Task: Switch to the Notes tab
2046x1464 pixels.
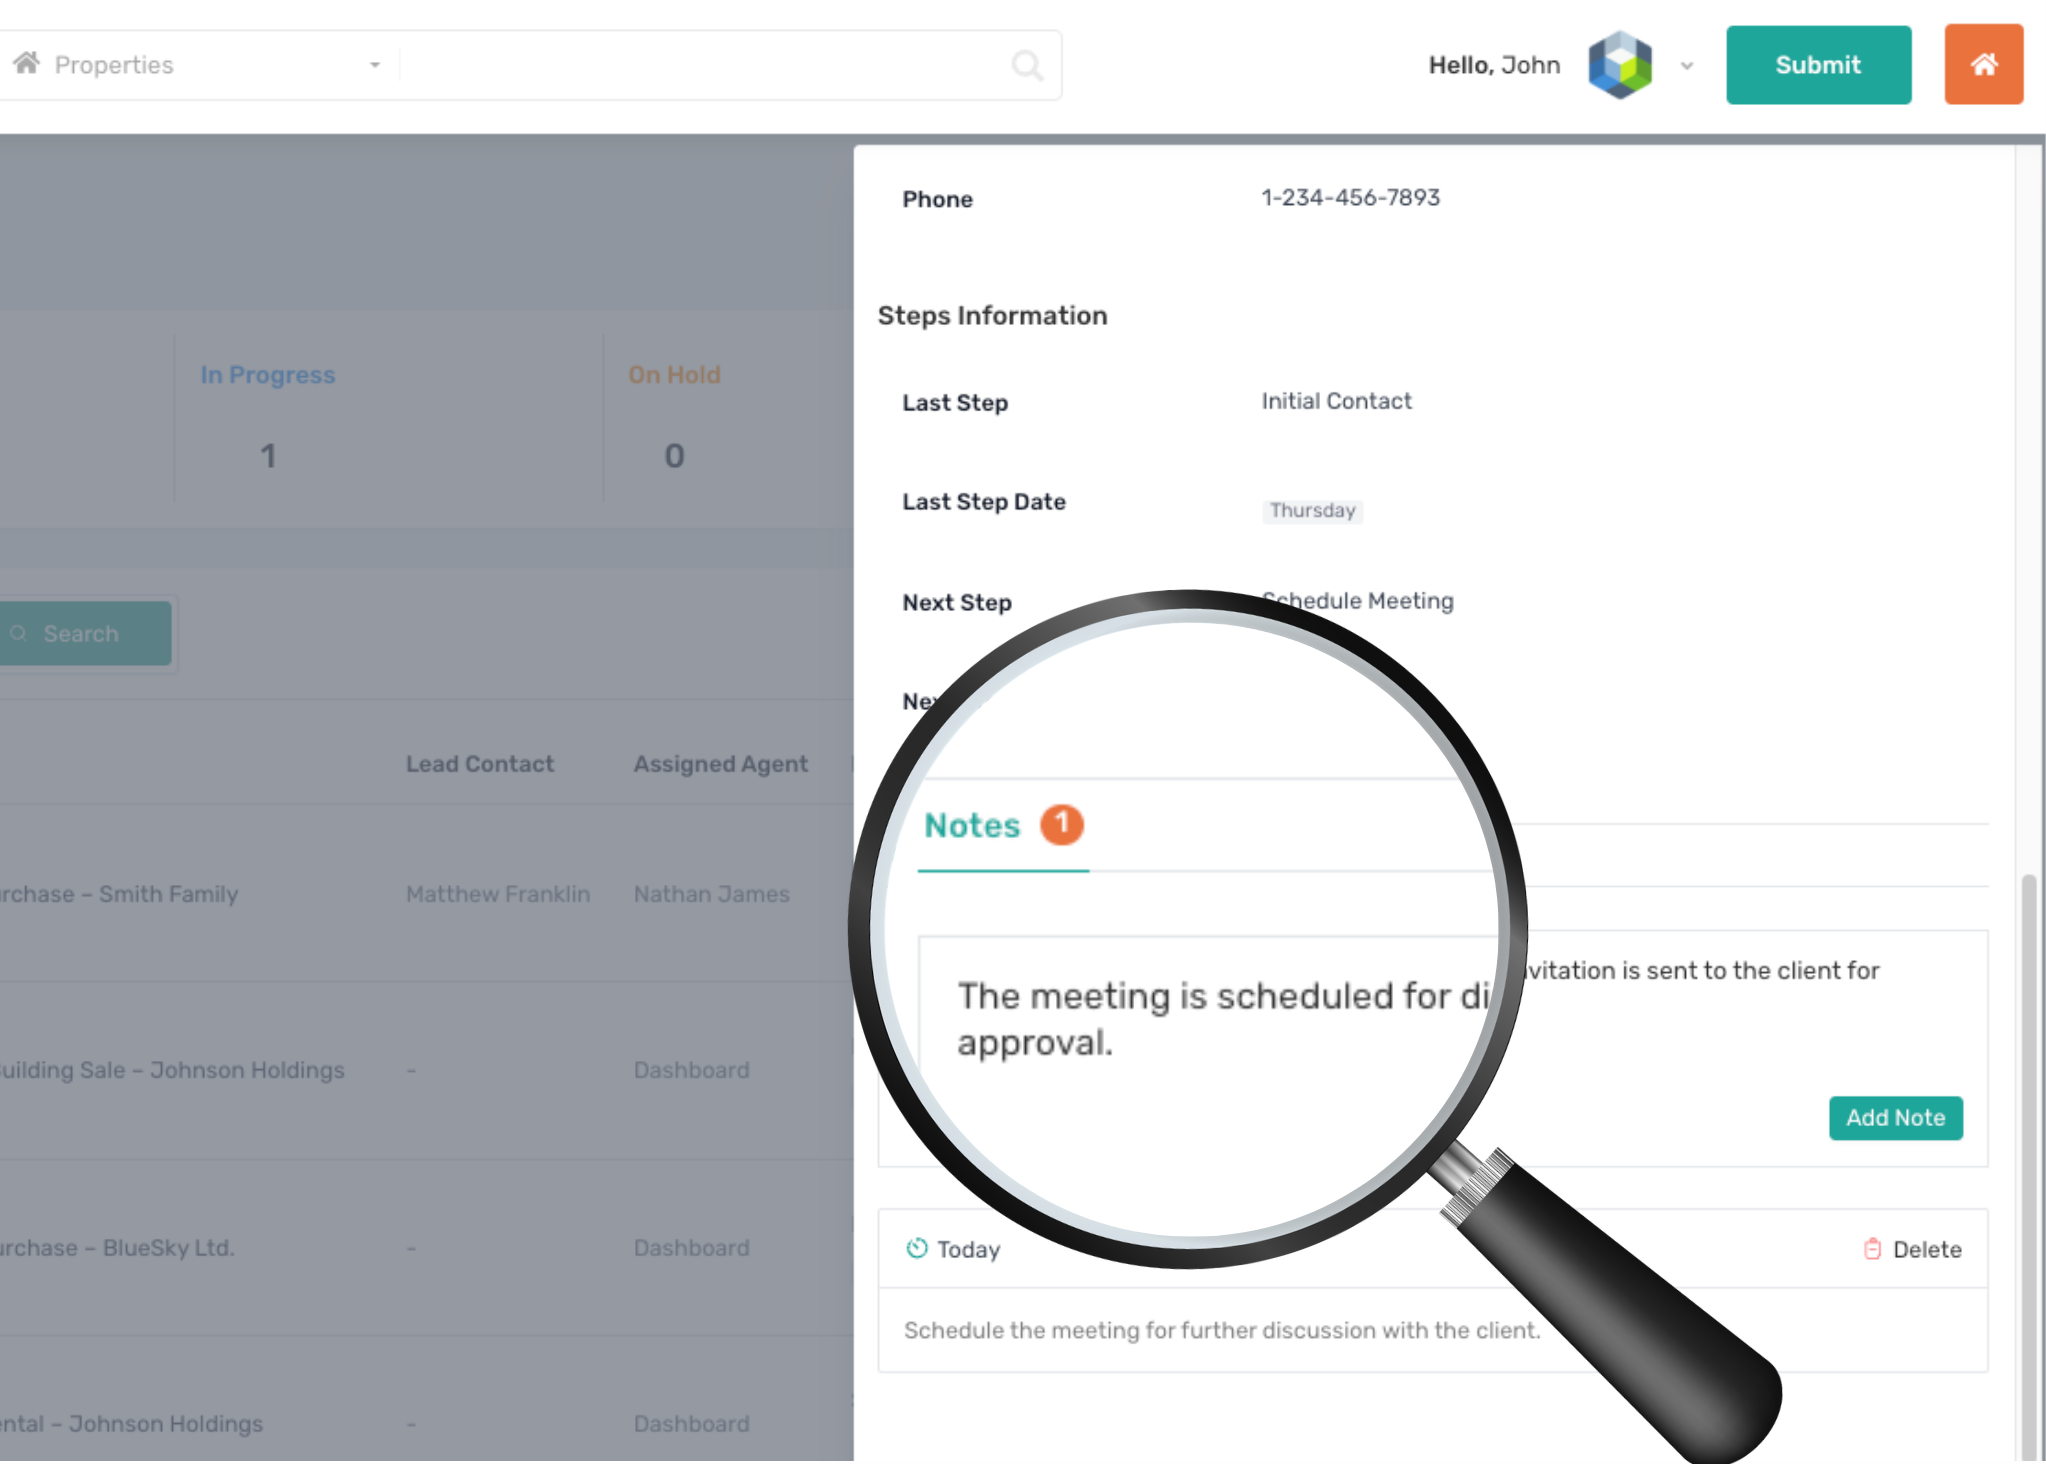Action: coord(972,826)
